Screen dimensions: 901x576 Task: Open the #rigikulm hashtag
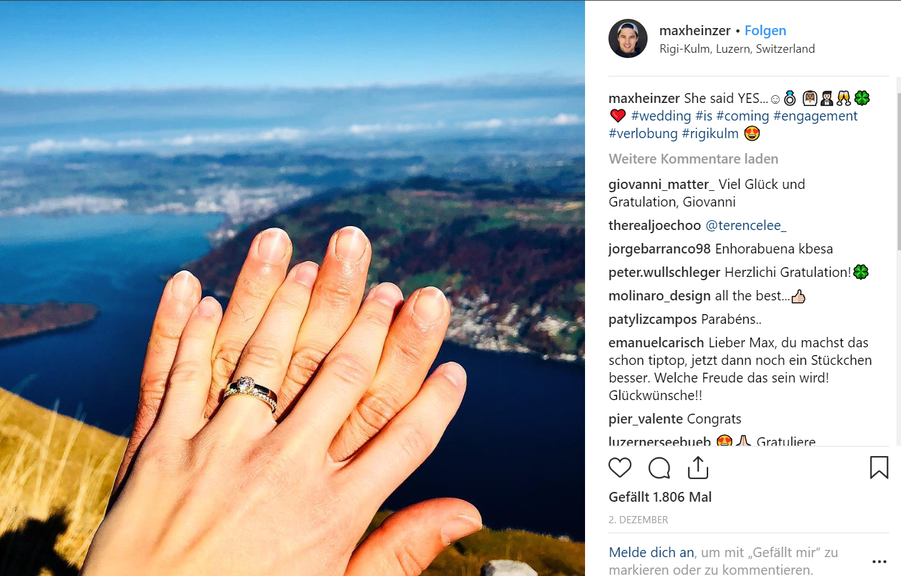(x=710, y=134)
